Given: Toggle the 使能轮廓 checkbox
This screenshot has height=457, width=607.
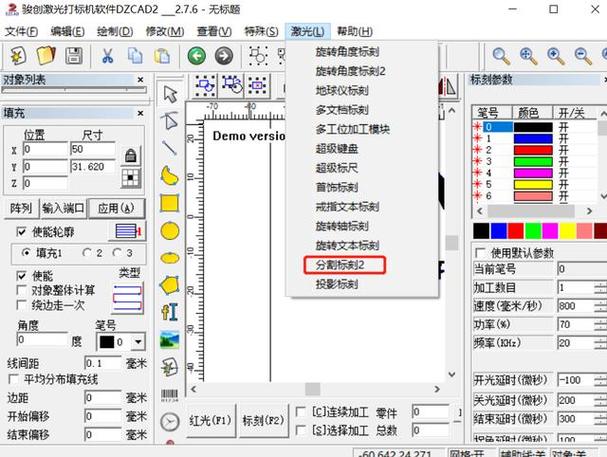Looking at the screenshot, I should 21,232.
